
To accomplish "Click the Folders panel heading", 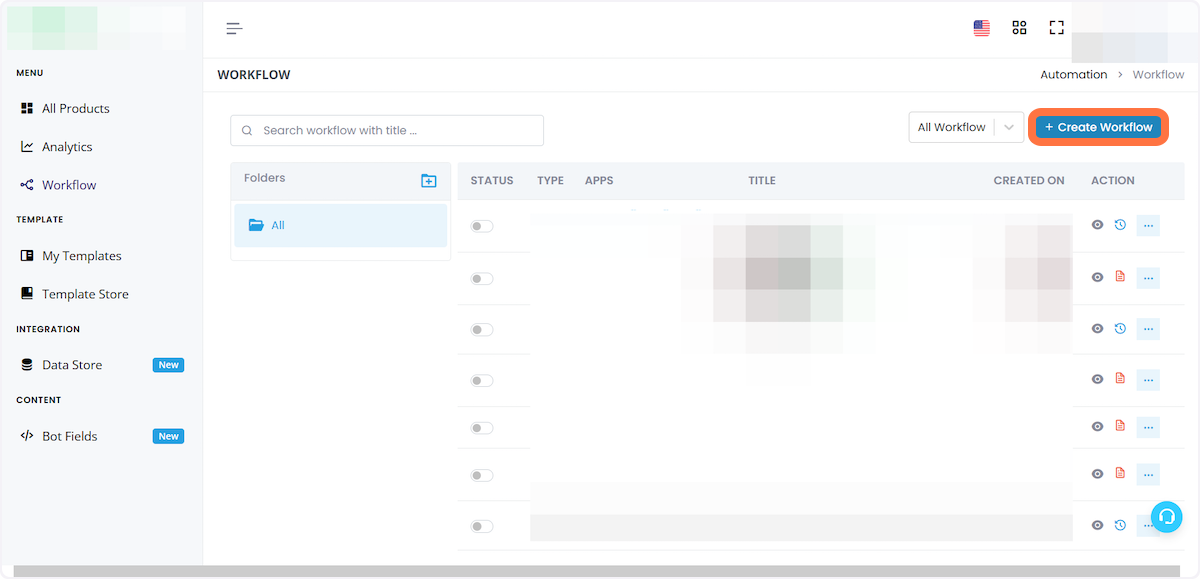I will [265, 178].
